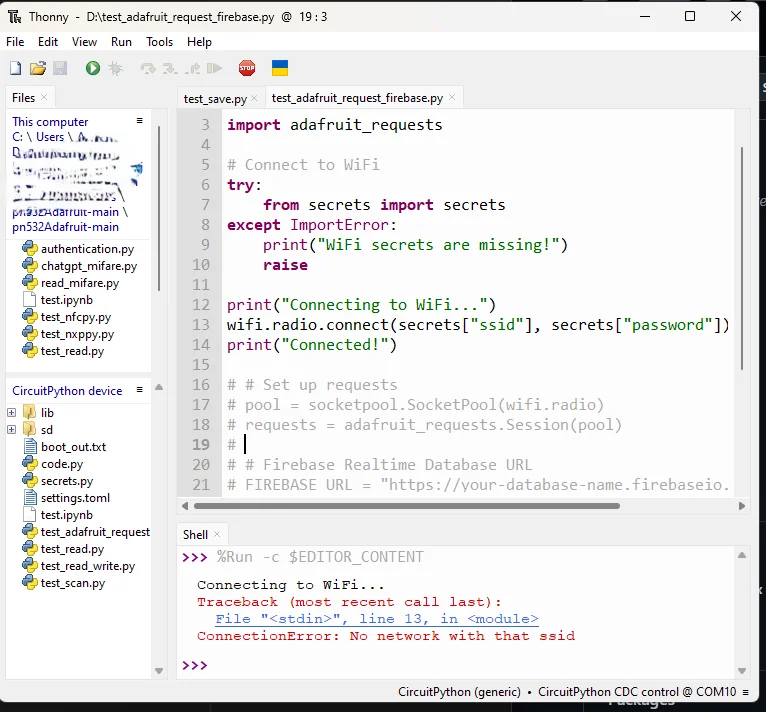
Task: Click the Files tab label
Action: point(23,98)
